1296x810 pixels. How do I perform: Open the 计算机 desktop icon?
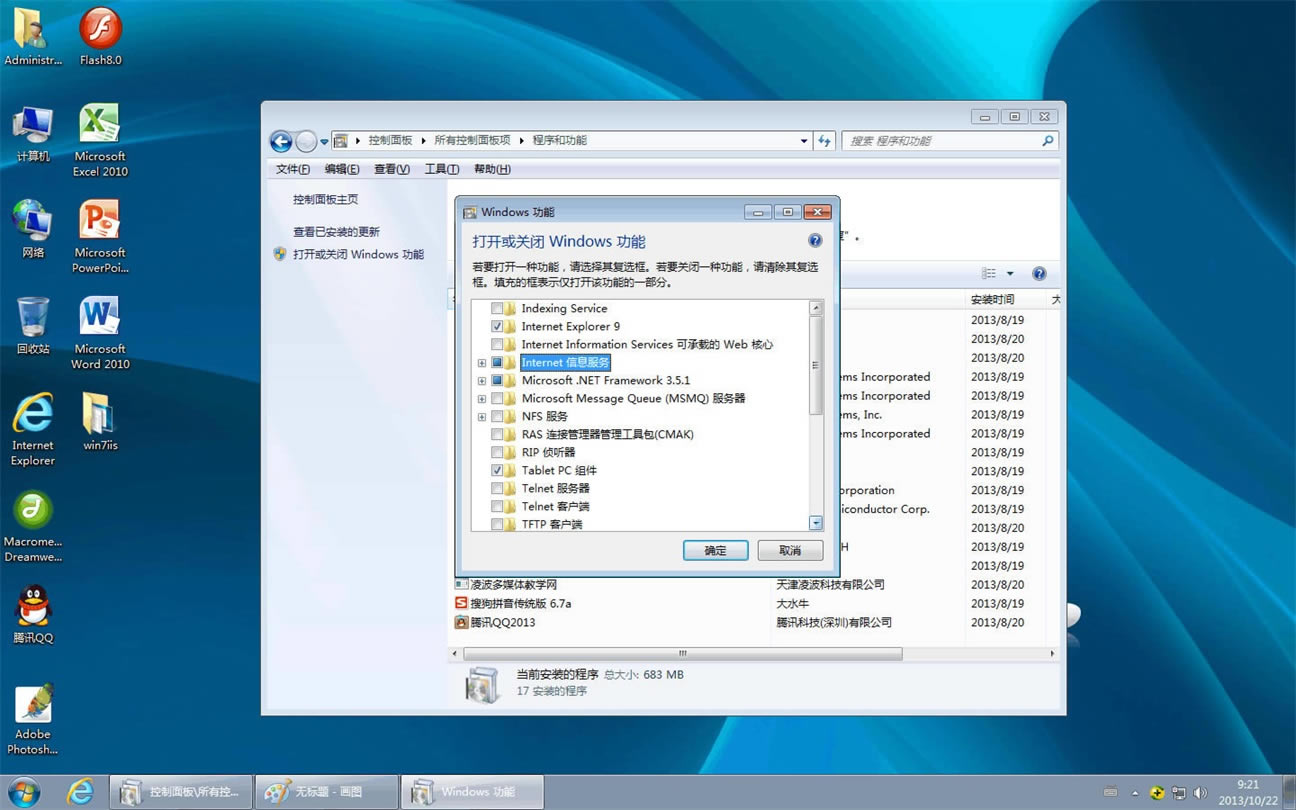tap(33, 132)
